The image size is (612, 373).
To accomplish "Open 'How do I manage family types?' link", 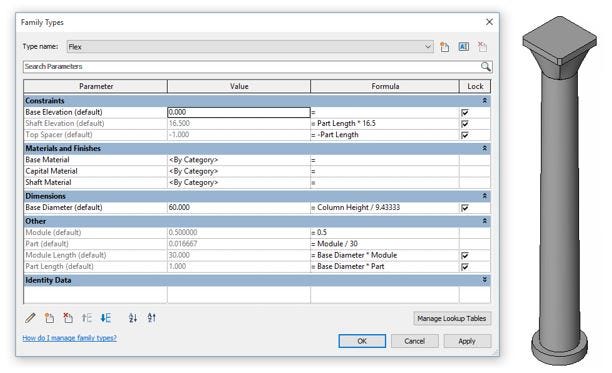I will [69, 338].
